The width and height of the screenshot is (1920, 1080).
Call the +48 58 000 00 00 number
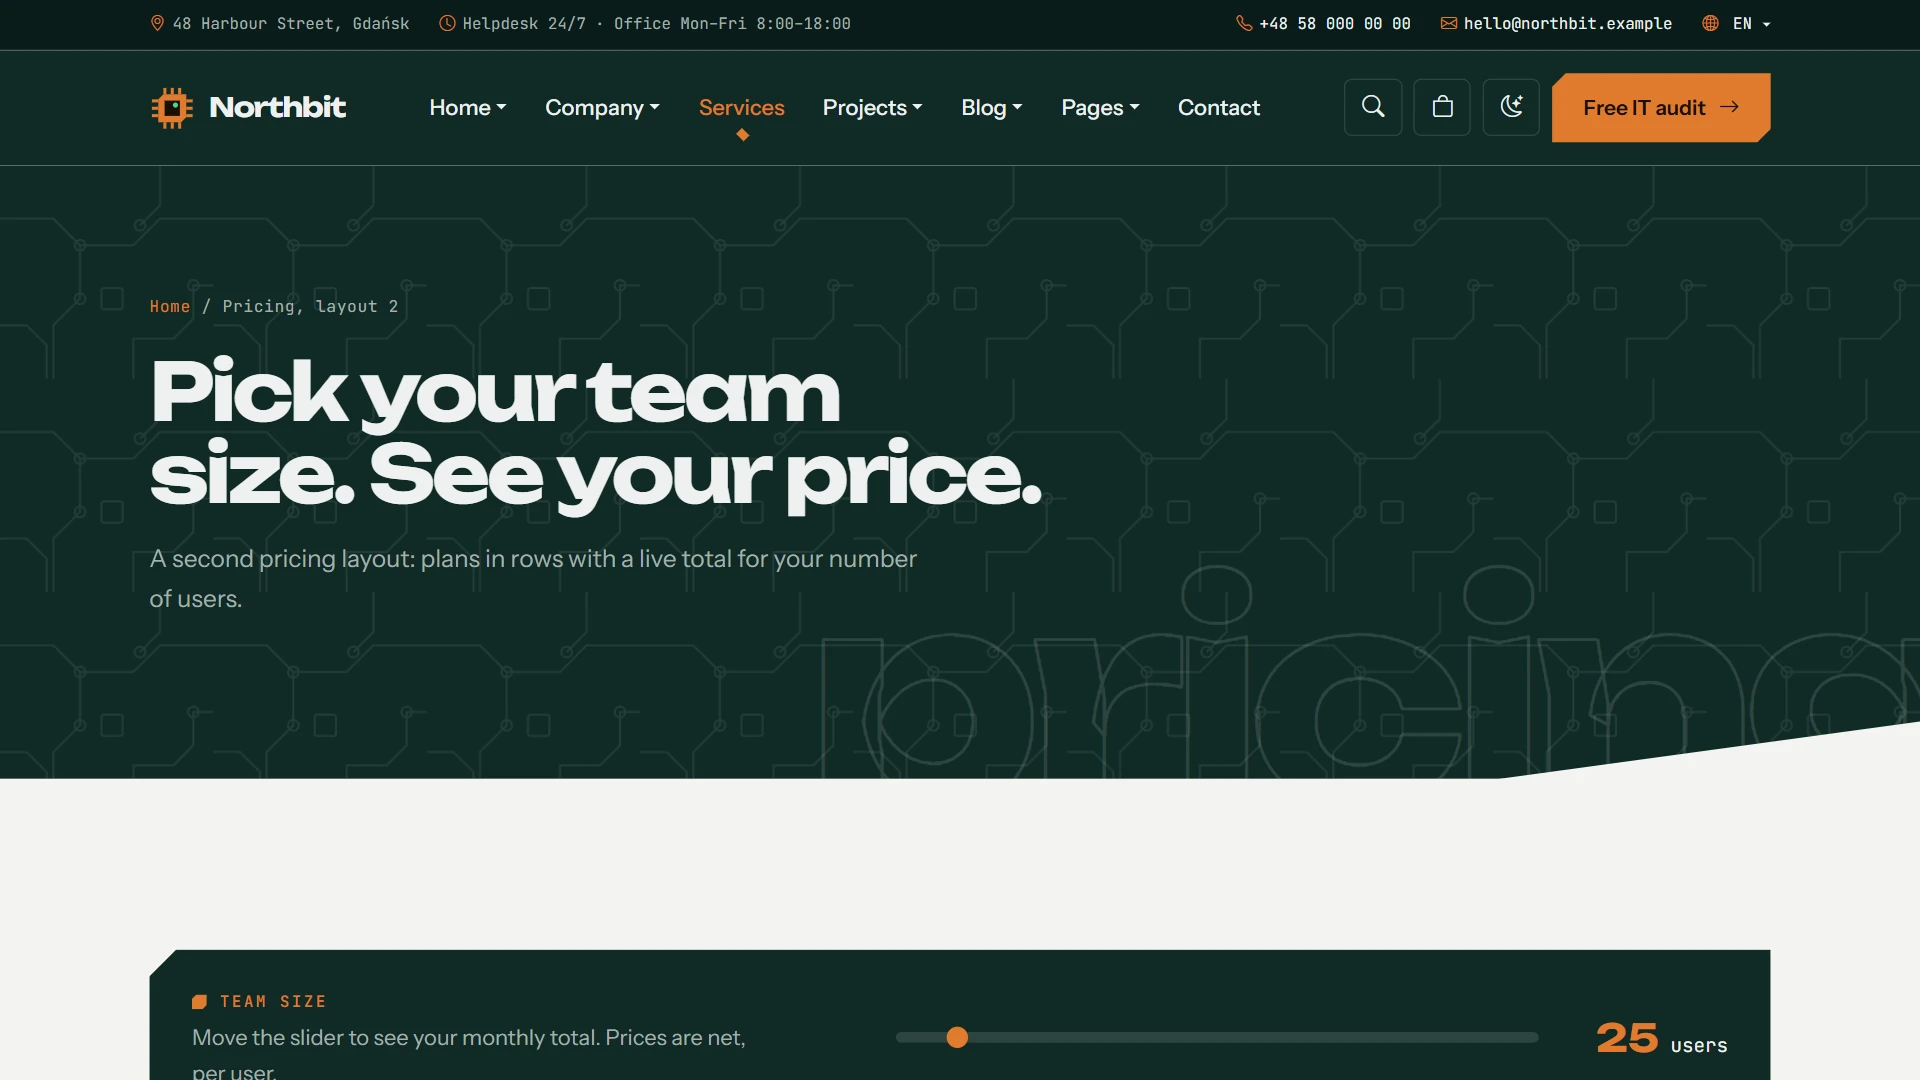(x=1335, y=23)
